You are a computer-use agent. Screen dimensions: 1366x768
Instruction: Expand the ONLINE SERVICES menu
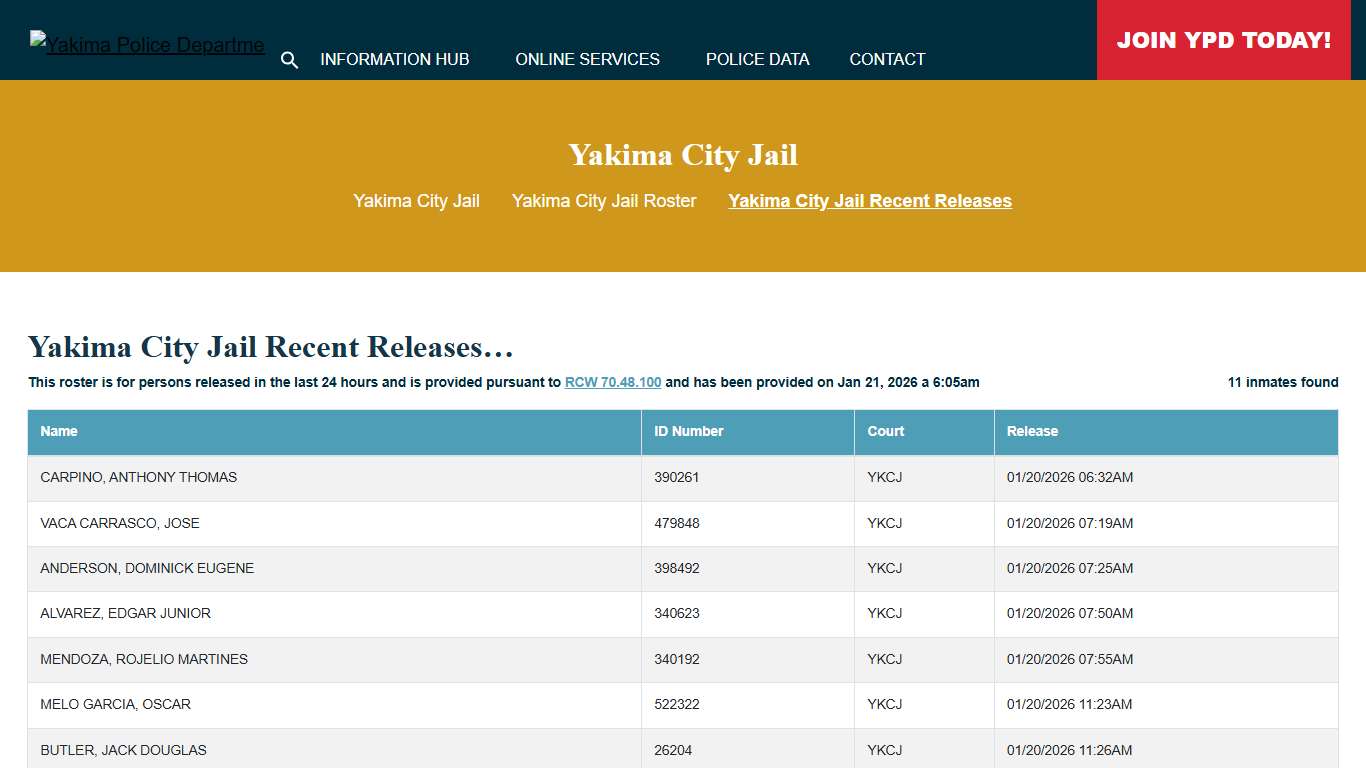[587, 59]
